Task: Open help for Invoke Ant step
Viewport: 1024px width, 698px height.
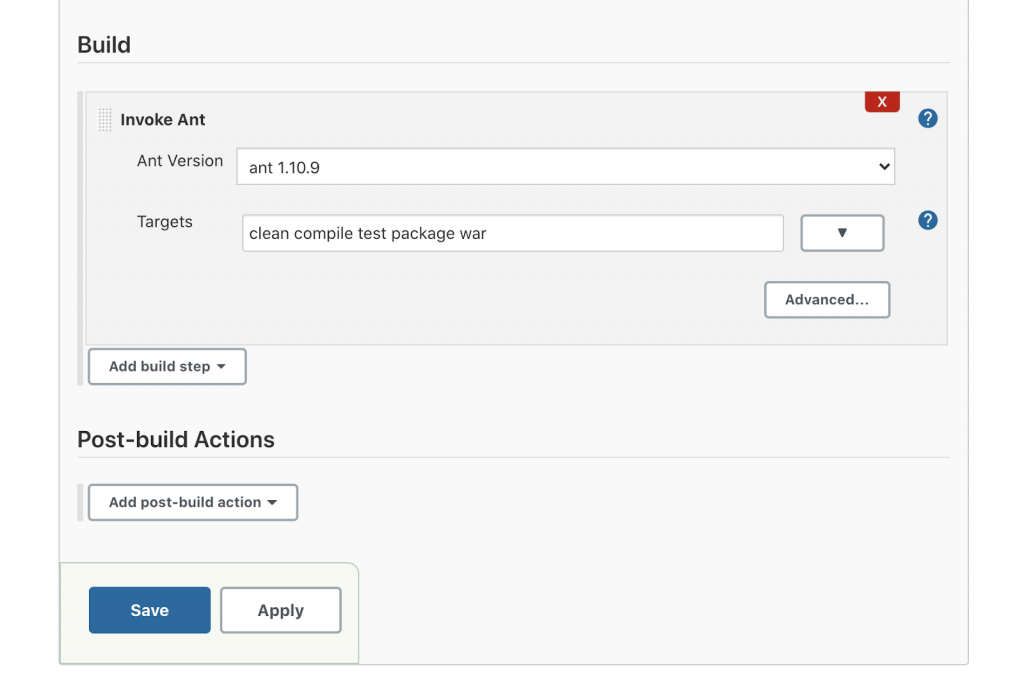Action: pos(928,119)
